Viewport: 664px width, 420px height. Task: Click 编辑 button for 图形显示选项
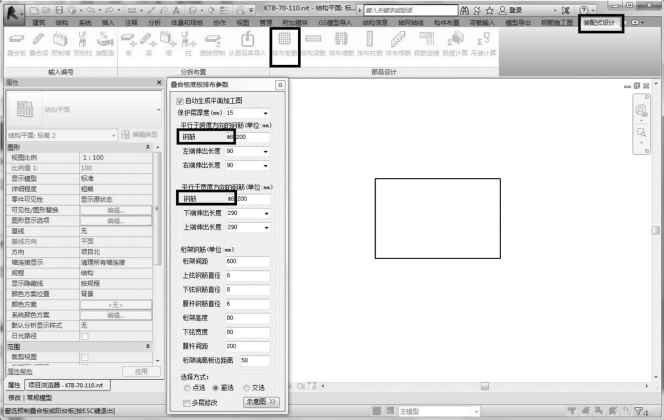(x=116, y=221)
